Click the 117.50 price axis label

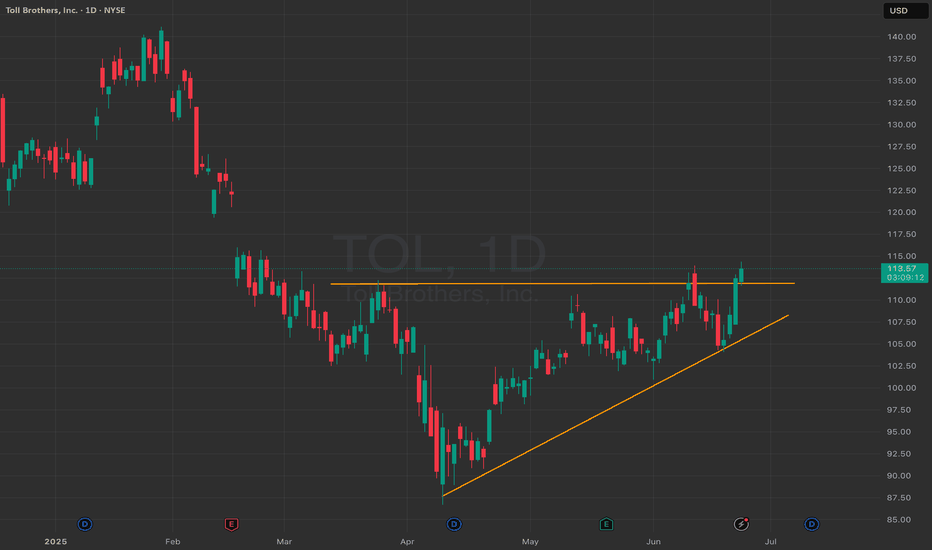pos(901,234)
